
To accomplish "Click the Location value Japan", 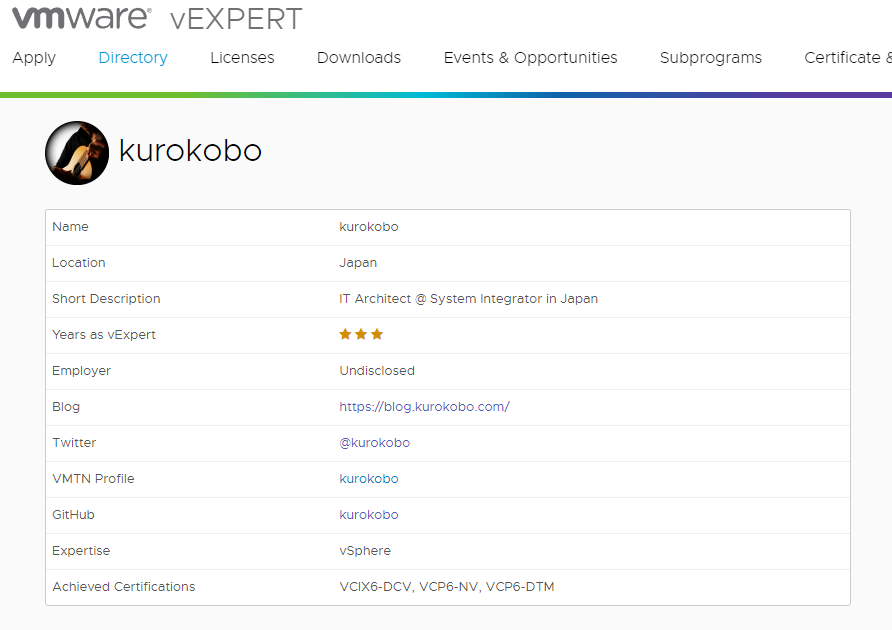I will tap(358, 263).
